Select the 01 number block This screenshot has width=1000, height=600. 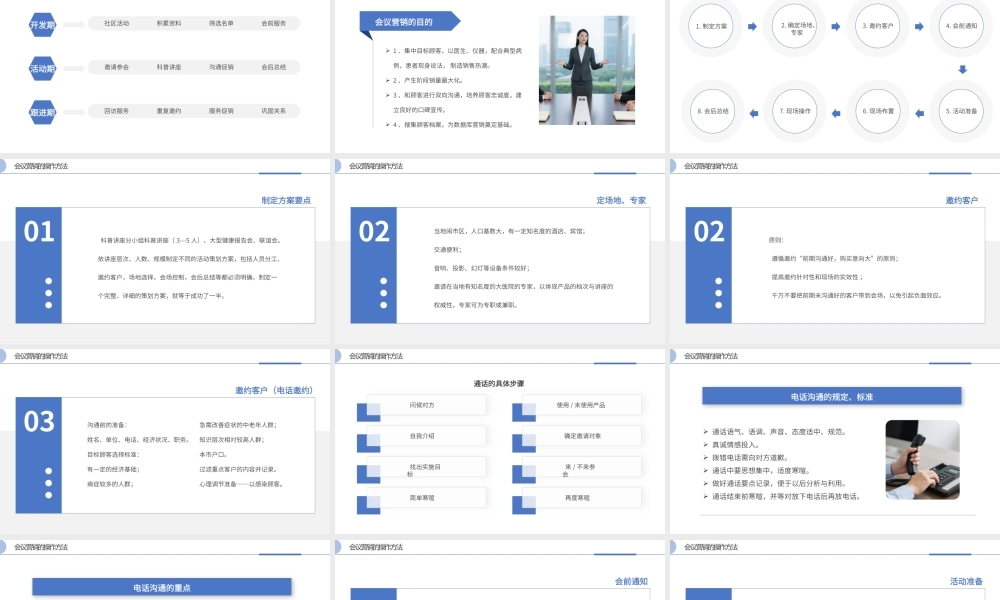[x=39, y=265]
